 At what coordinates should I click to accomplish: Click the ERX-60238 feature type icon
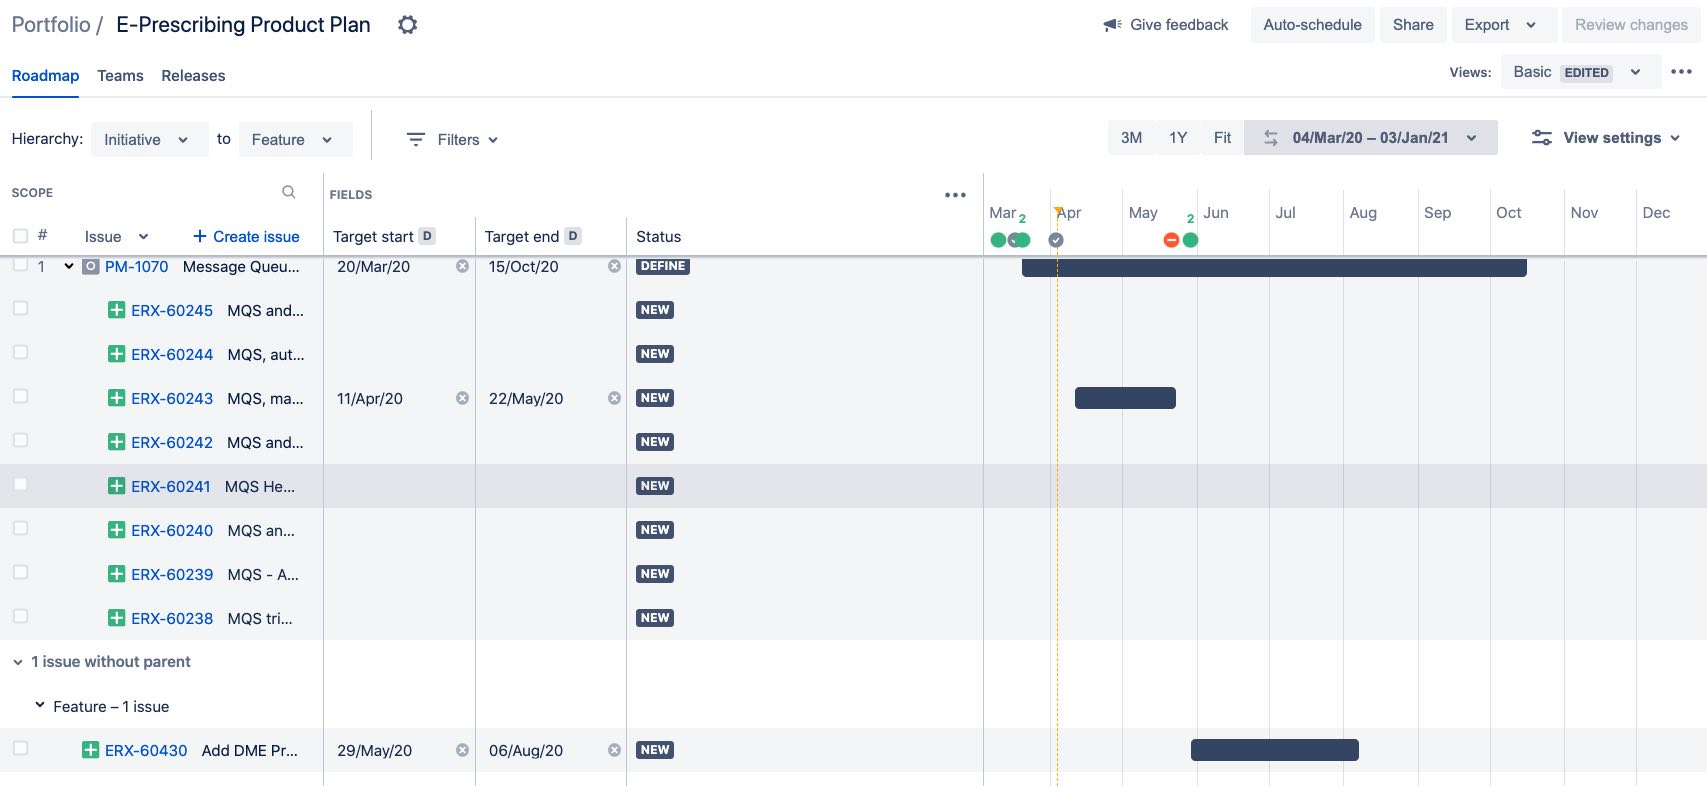pyautogui.click(x=117, y=618)
